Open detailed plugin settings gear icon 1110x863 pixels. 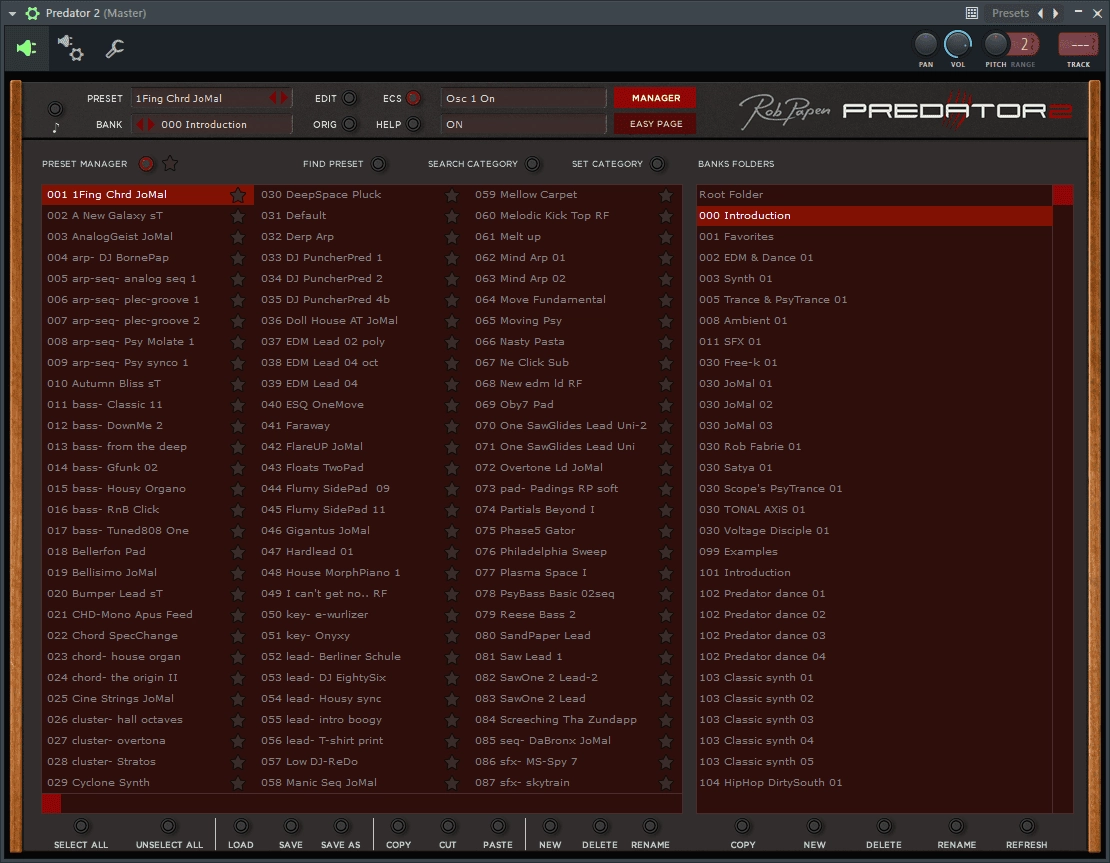[71, 48]
